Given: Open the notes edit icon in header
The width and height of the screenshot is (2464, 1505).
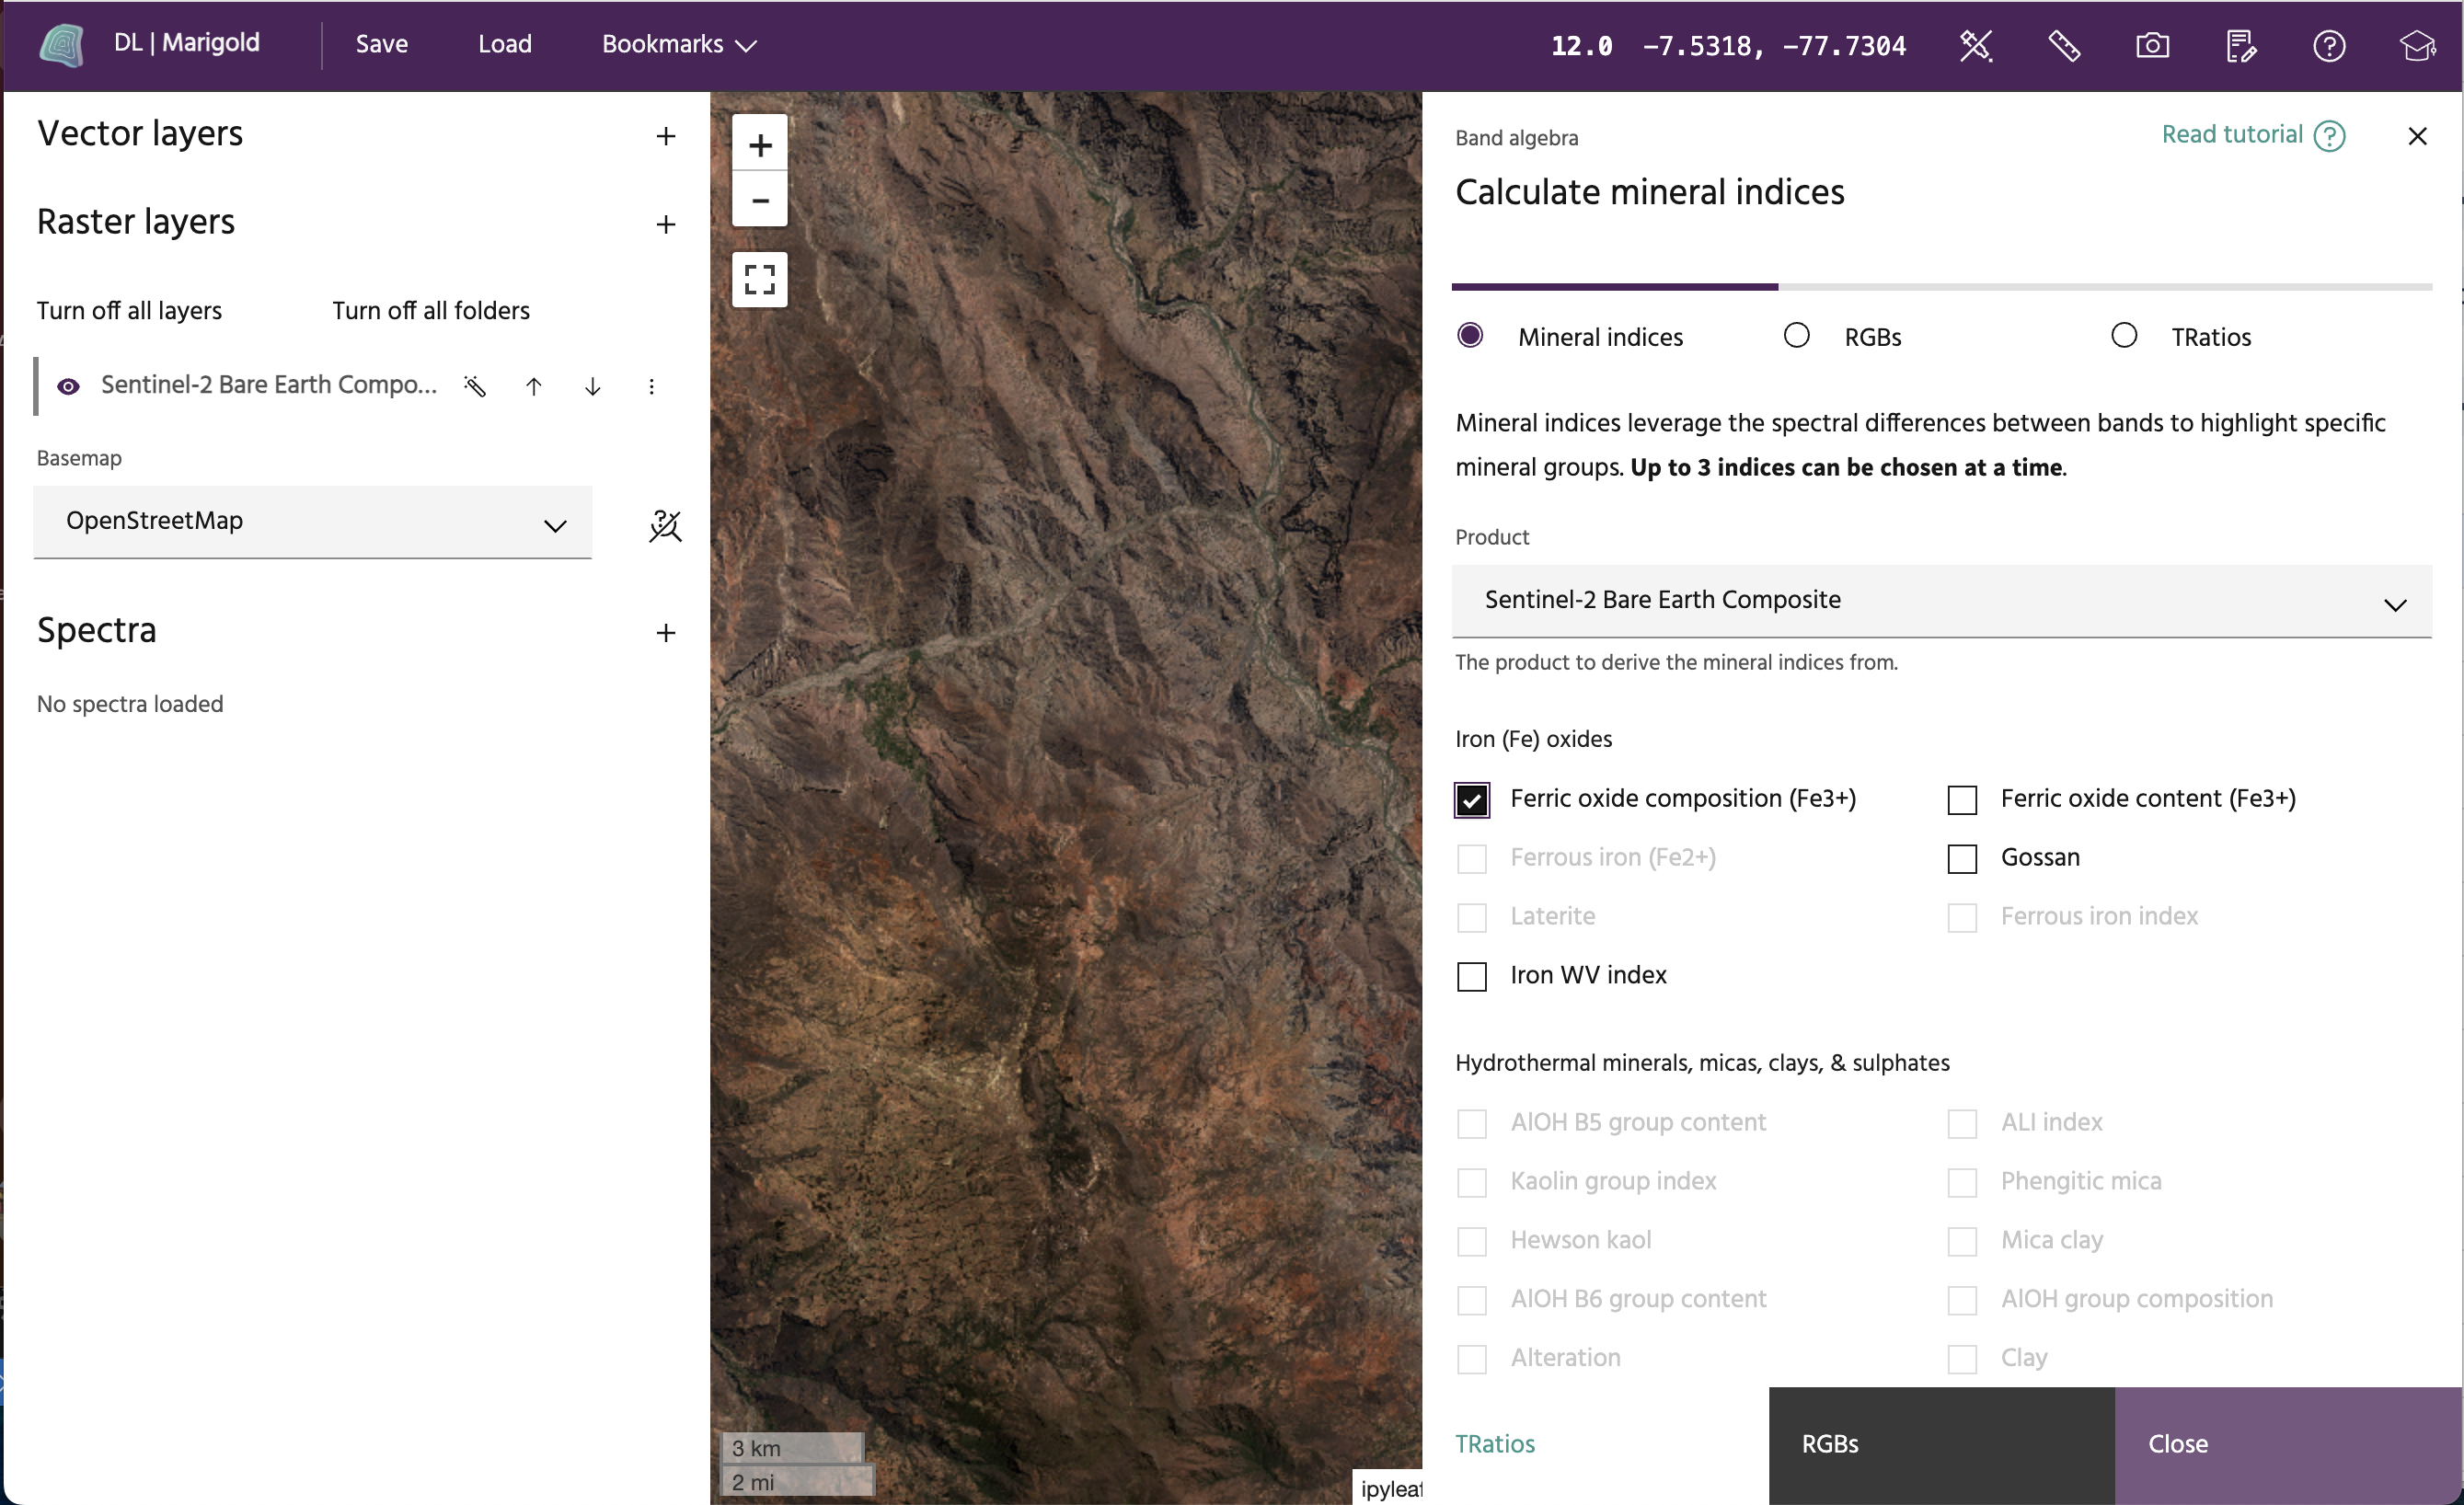Looking at the screenshot, I should [2240, 45].
